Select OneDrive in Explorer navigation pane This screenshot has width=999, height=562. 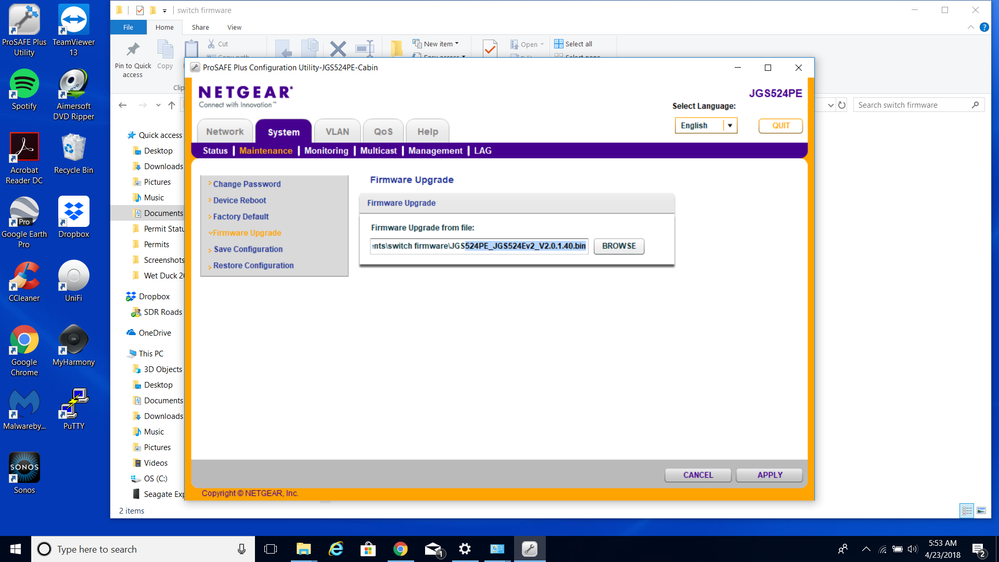tap(149, 333)
